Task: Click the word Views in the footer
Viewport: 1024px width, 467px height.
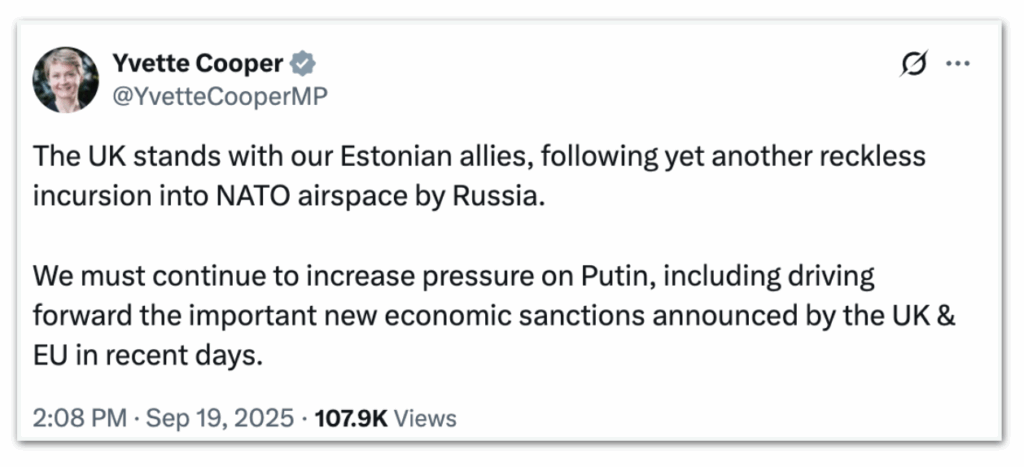Action: (426, 417)
